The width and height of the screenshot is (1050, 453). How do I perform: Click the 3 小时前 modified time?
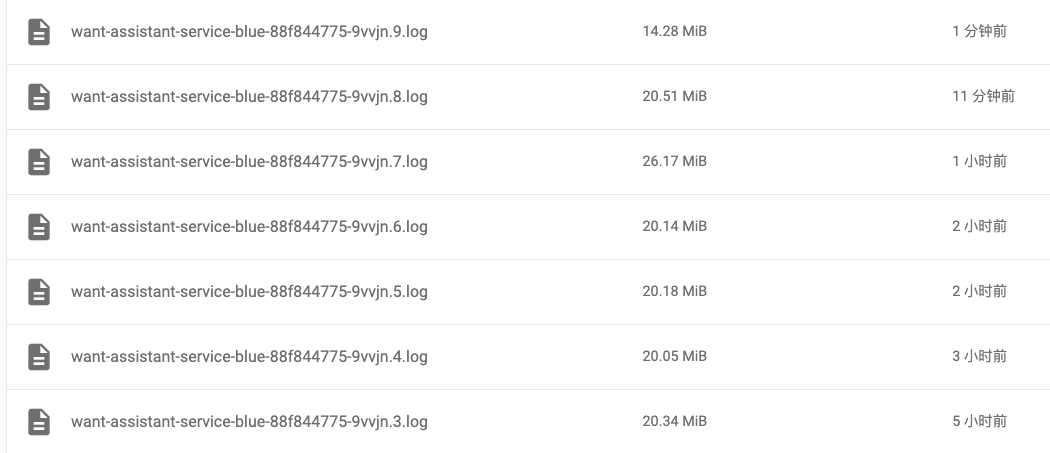[979, 357]
